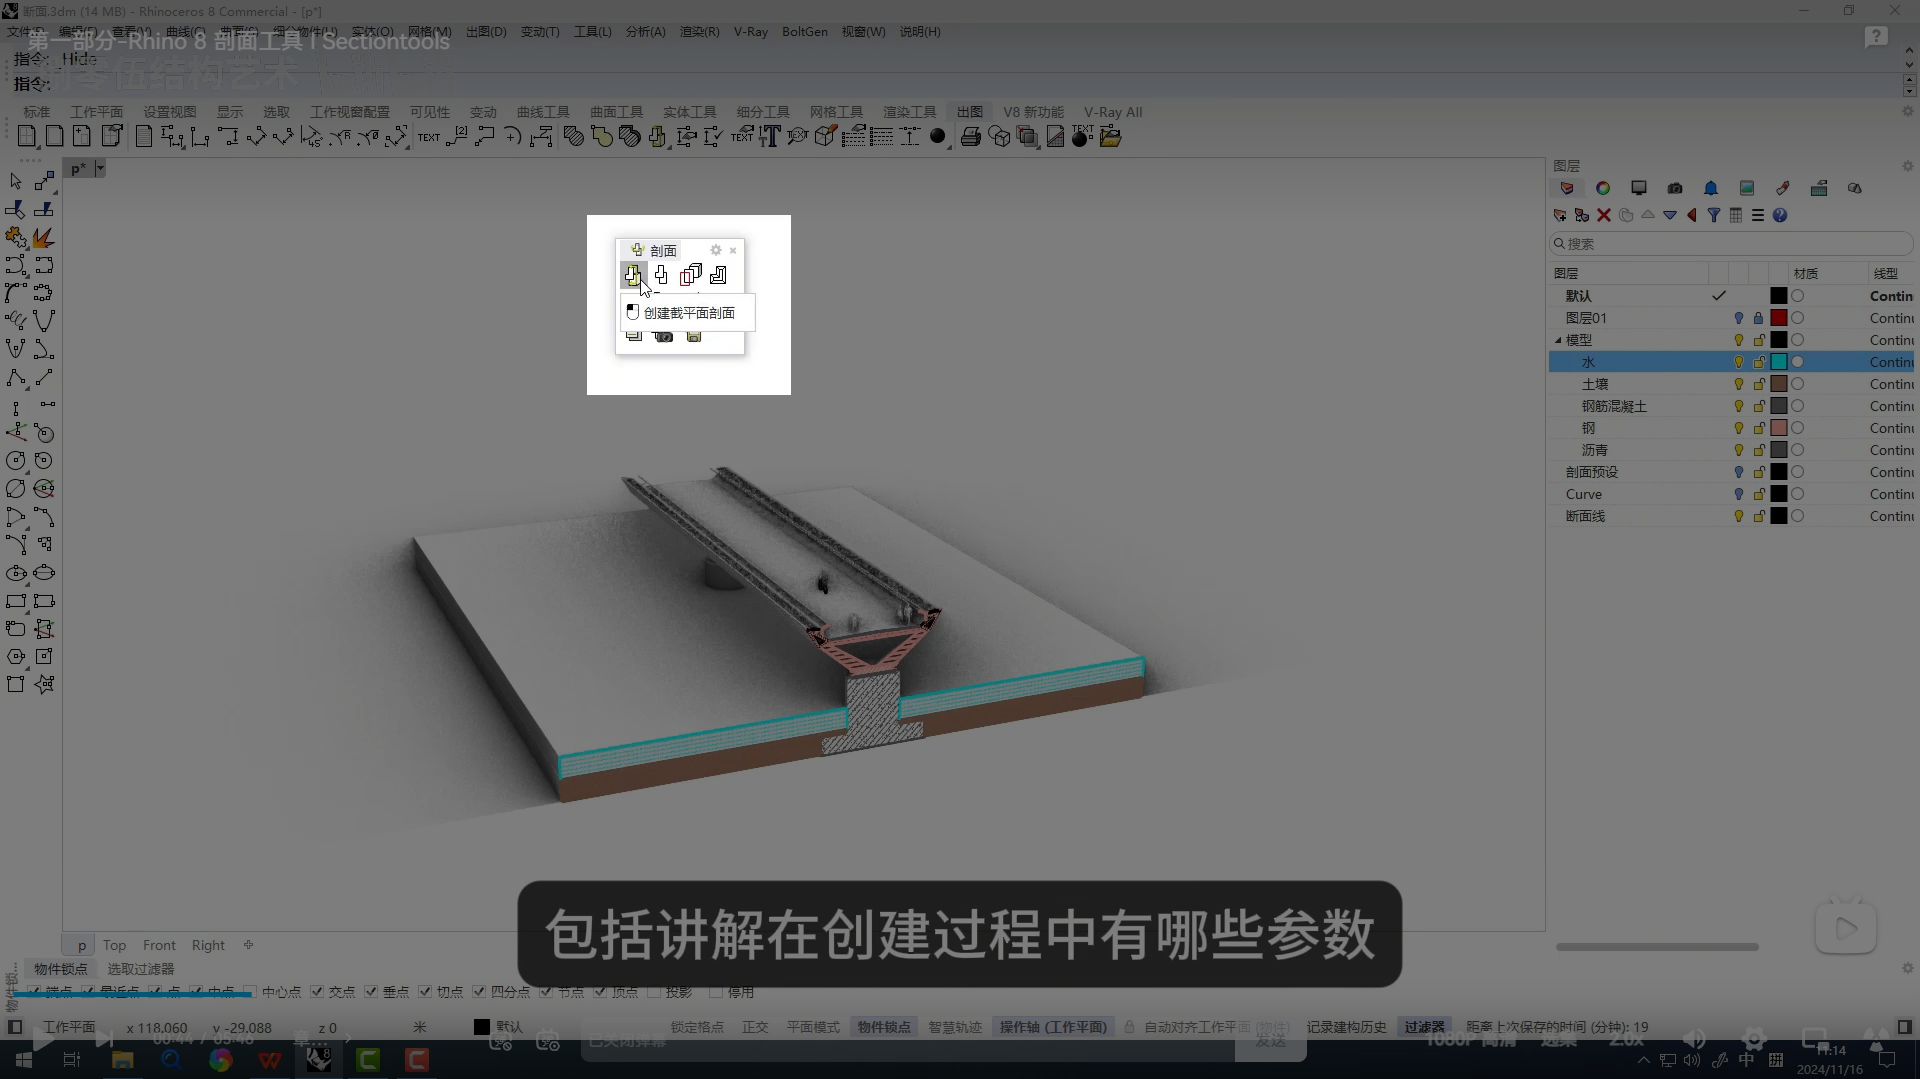Open the toolbar gear options at right edge
The image size is (1920, 1079).
[1907, 111]
